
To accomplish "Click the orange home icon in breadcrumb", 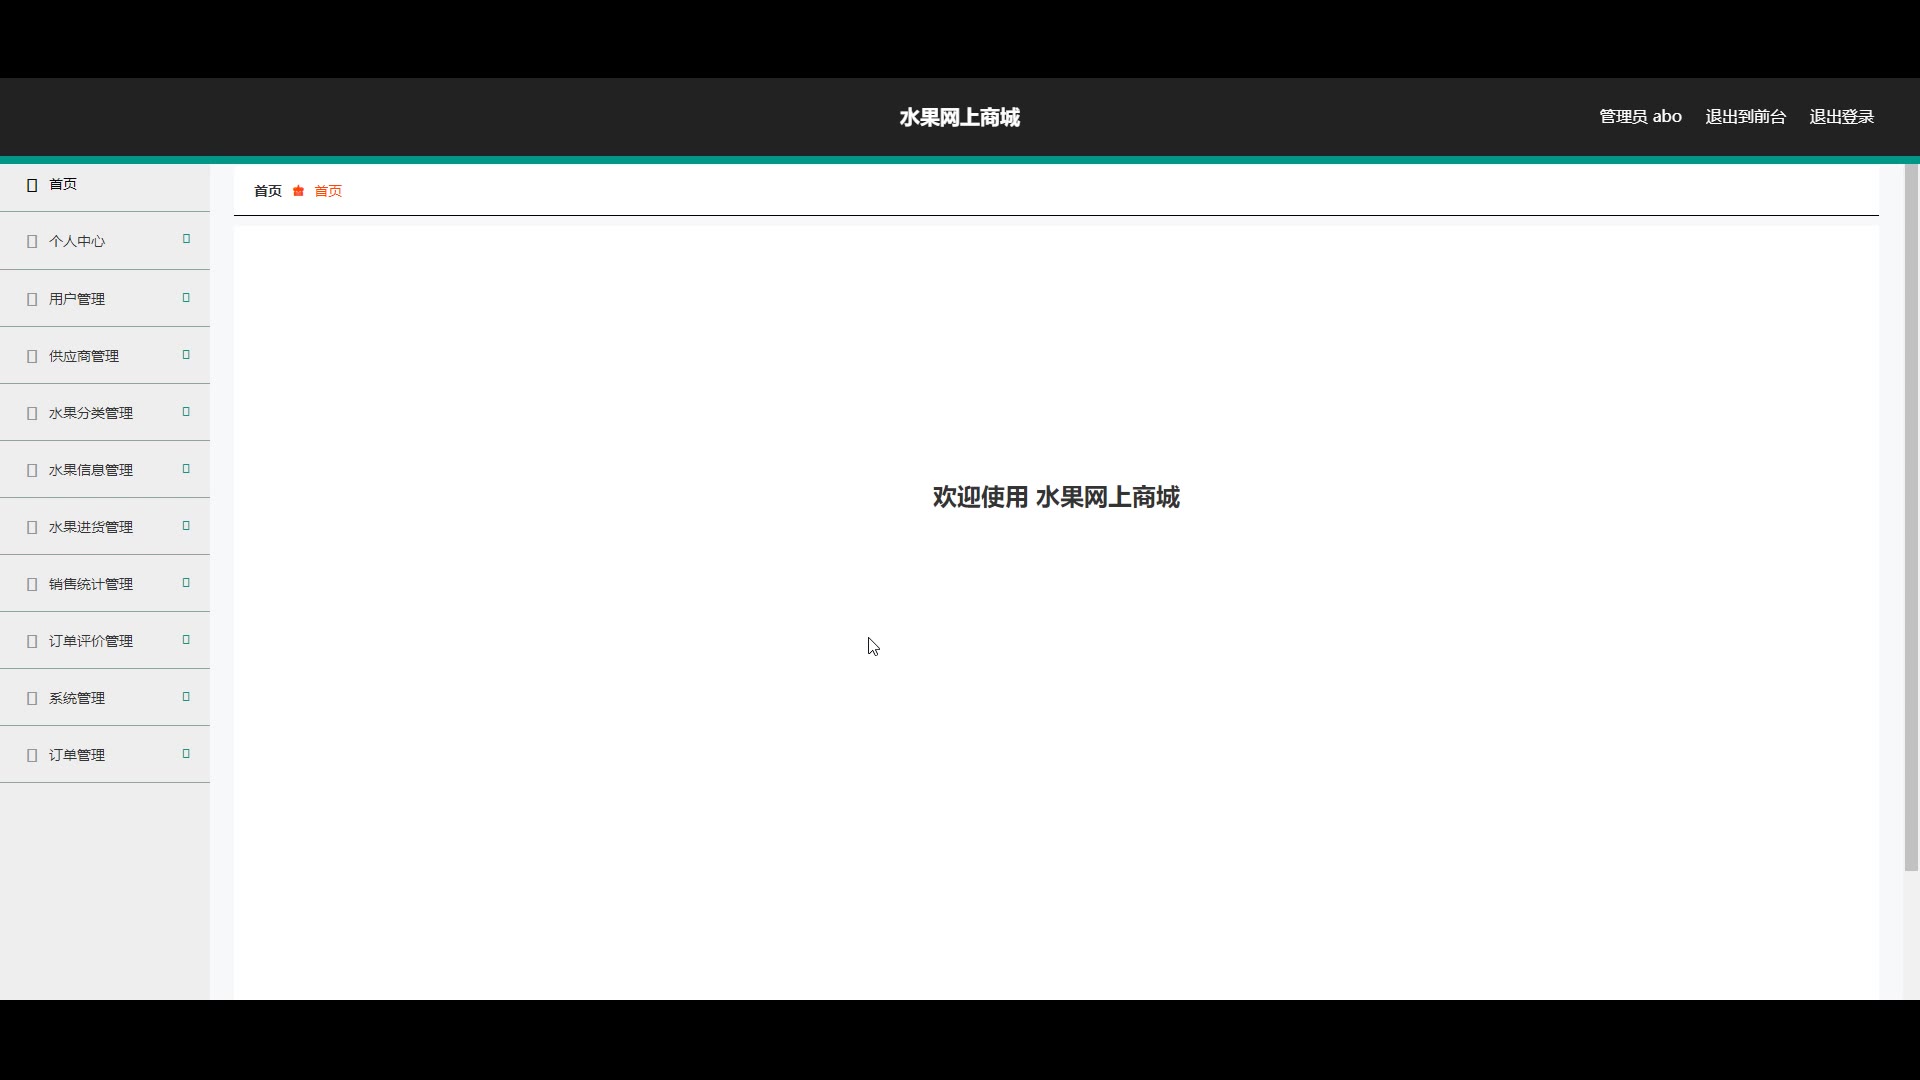I will click(298, 191).
